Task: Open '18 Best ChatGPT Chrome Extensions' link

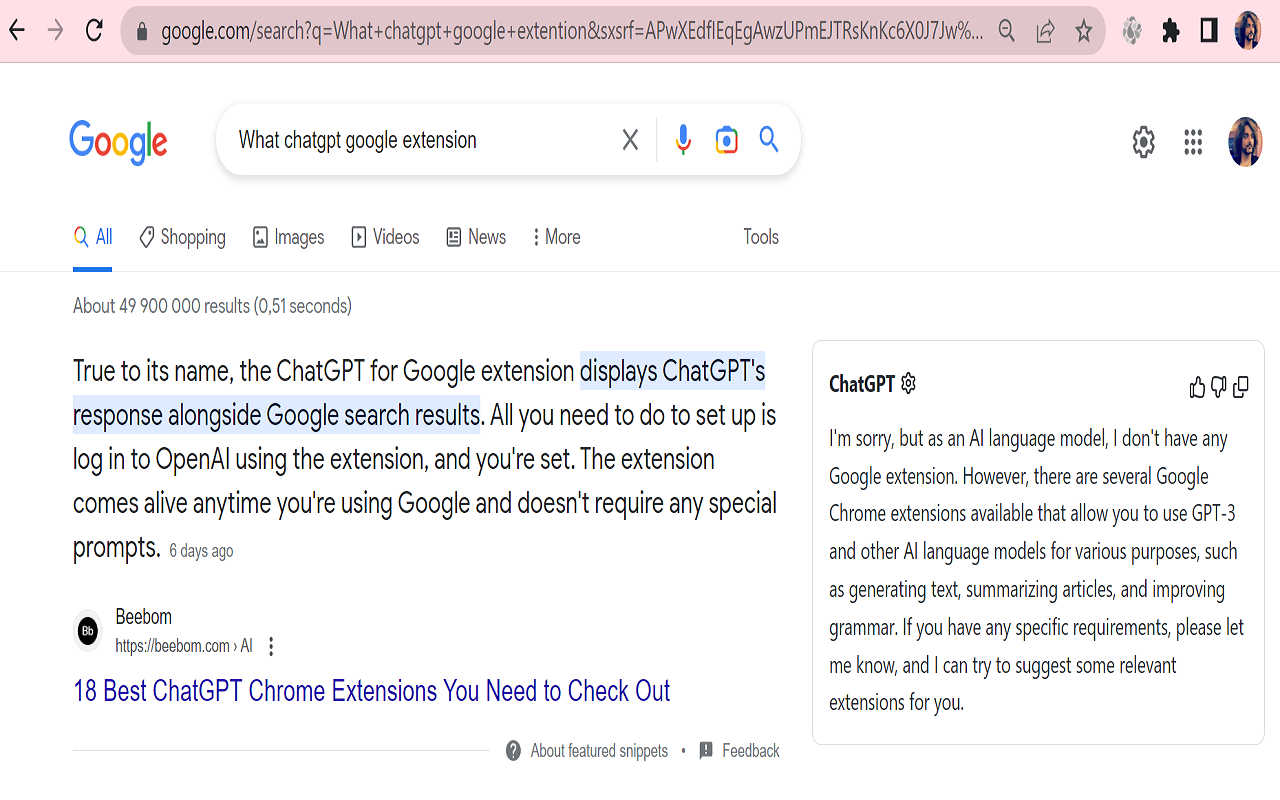Action: [x=372, y=691]
